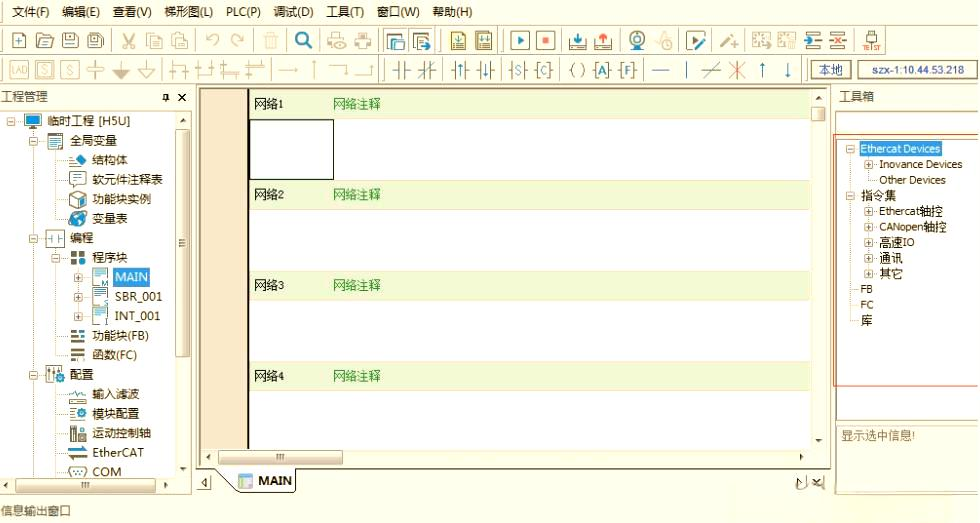The width and height of the screenshot is (980, 523).
Task: Insert a normally open contact
Action: (401, 70)
